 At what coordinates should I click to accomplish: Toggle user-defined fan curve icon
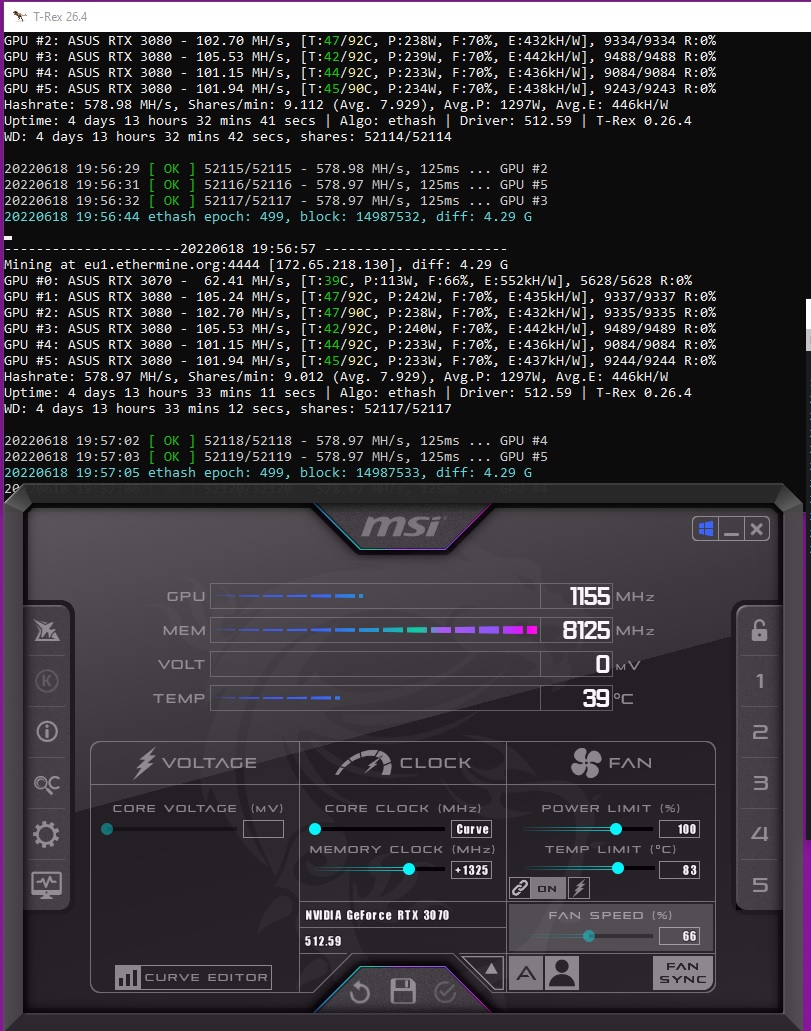[x=562, y=973]
